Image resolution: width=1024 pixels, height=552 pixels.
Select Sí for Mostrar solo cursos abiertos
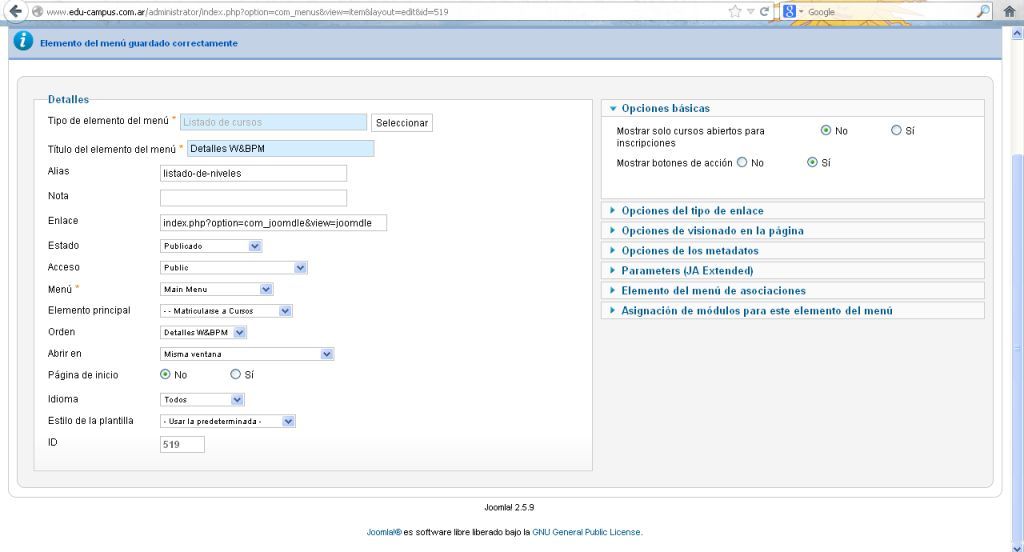coord(896,130)
